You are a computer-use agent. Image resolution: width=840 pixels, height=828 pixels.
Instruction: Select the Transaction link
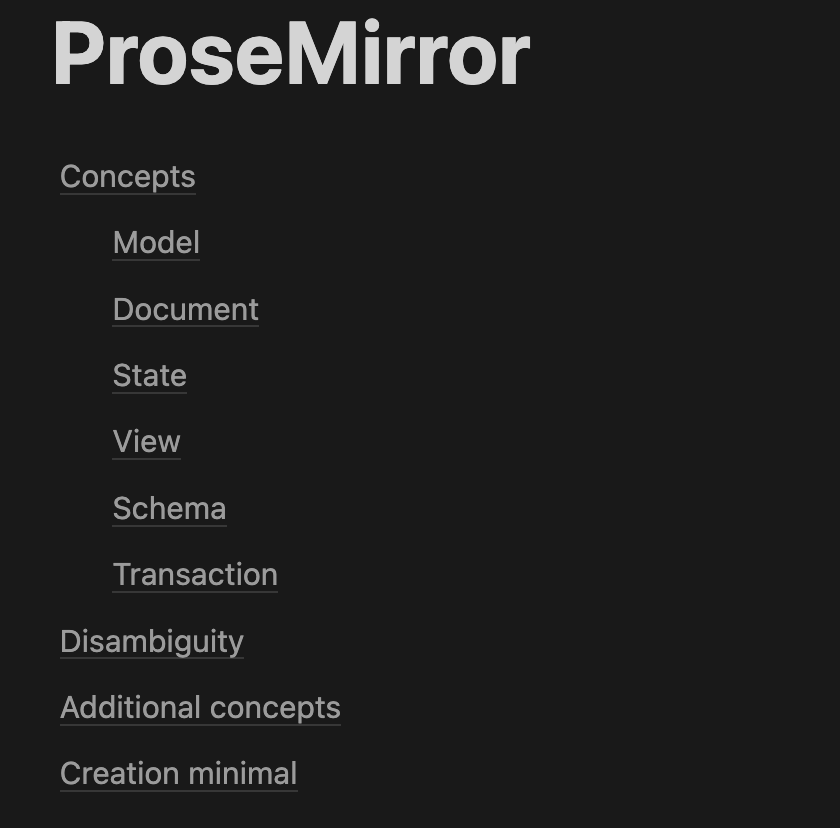[x=195, y=575]
